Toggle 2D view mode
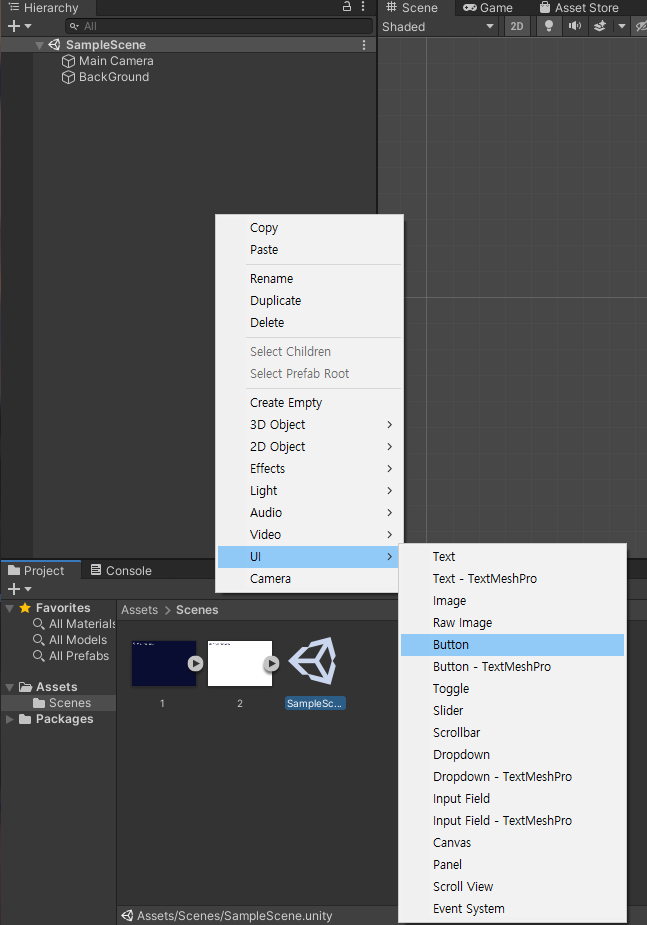Viewport: 647px width, 925px height. (x=517, y=27)
